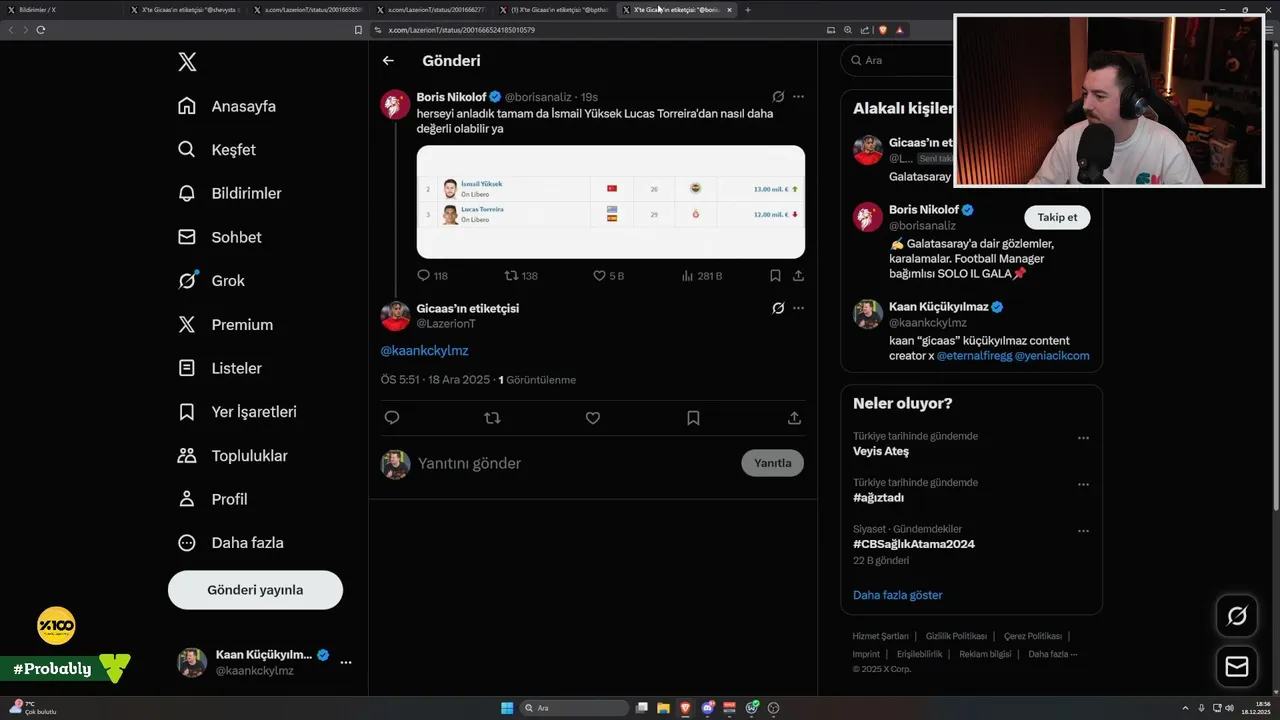This screenshot has height=720, width=1280.
Task: Open more options for #ağıztadı trend
Action: click(1083, 485)
